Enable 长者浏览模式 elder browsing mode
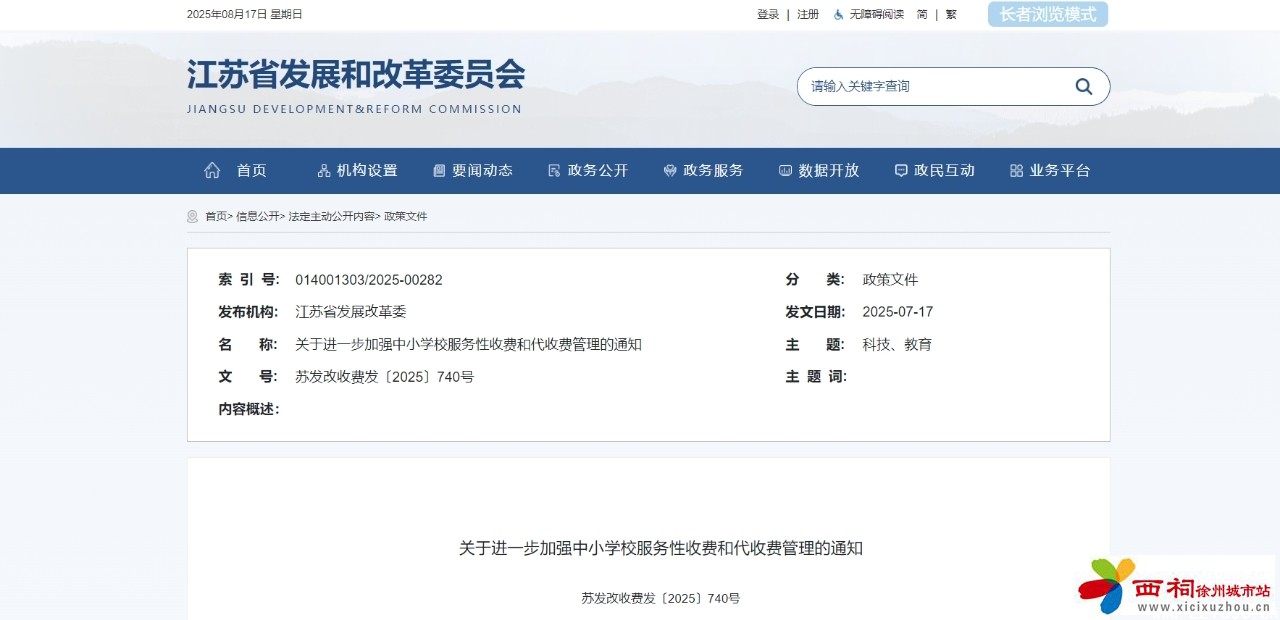 1047,14
